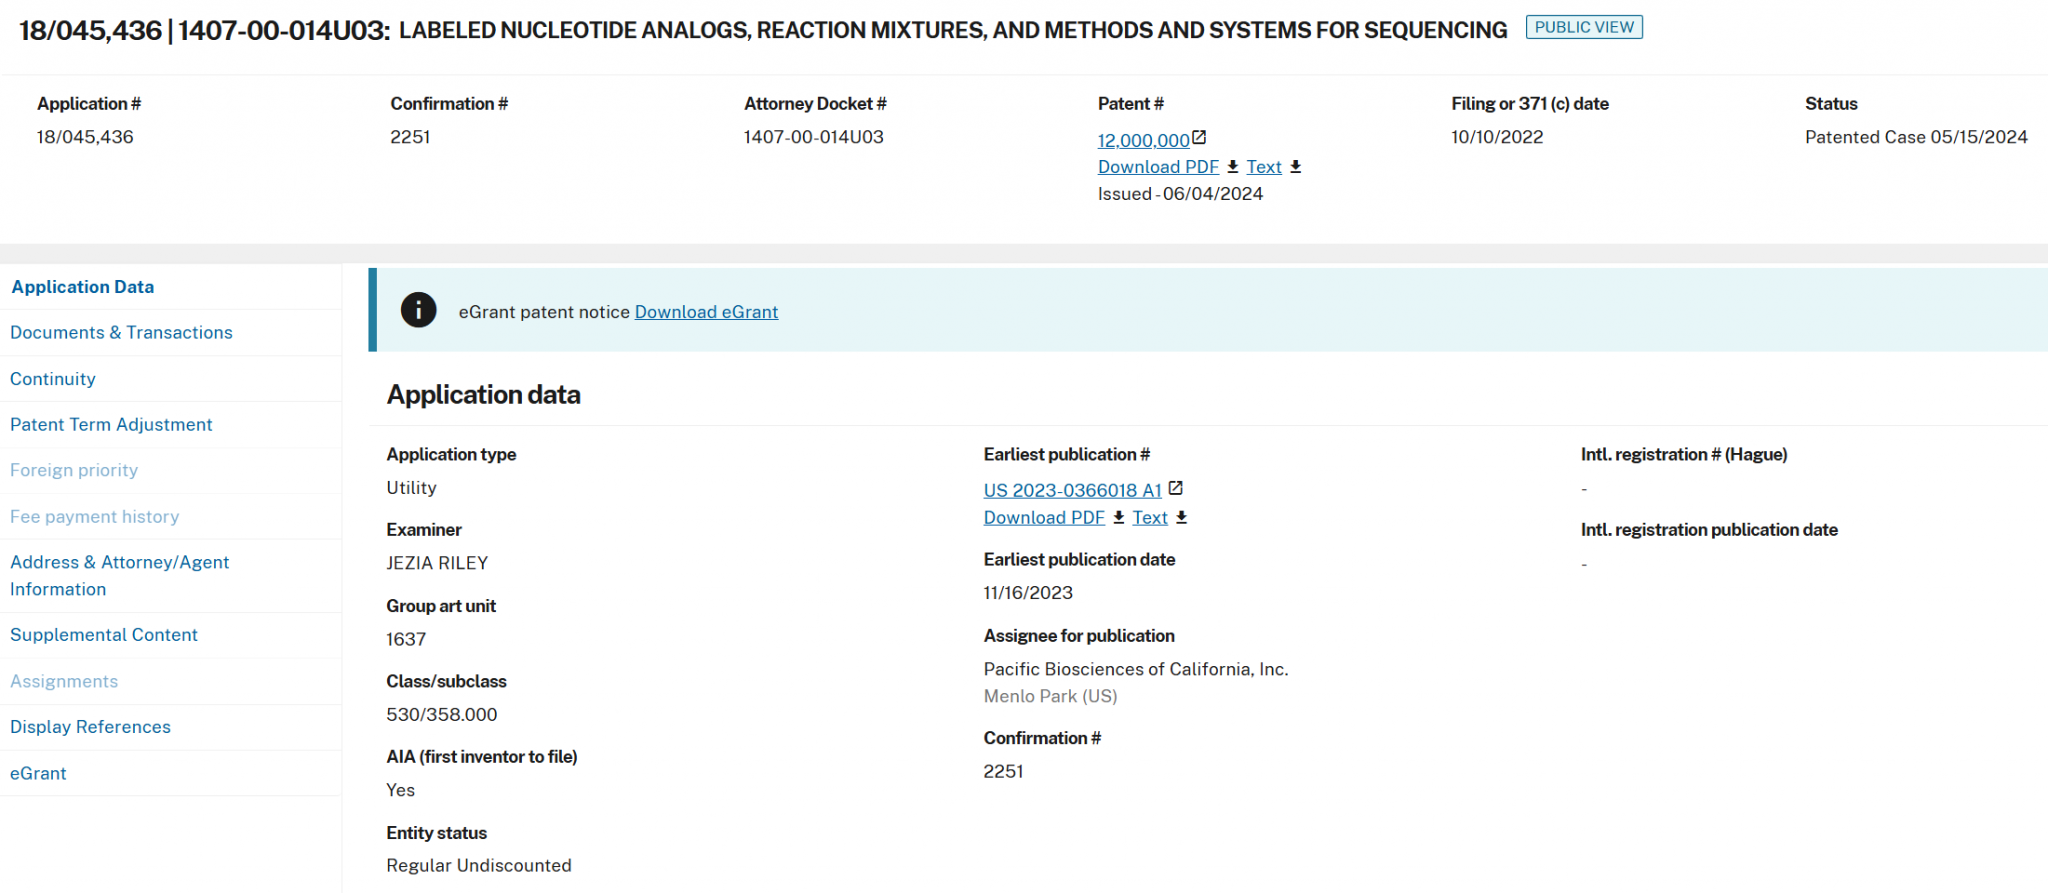The image size is (2048, 893).
Task: Download the patent PDF from header
Action: (x=1158, y=167)
